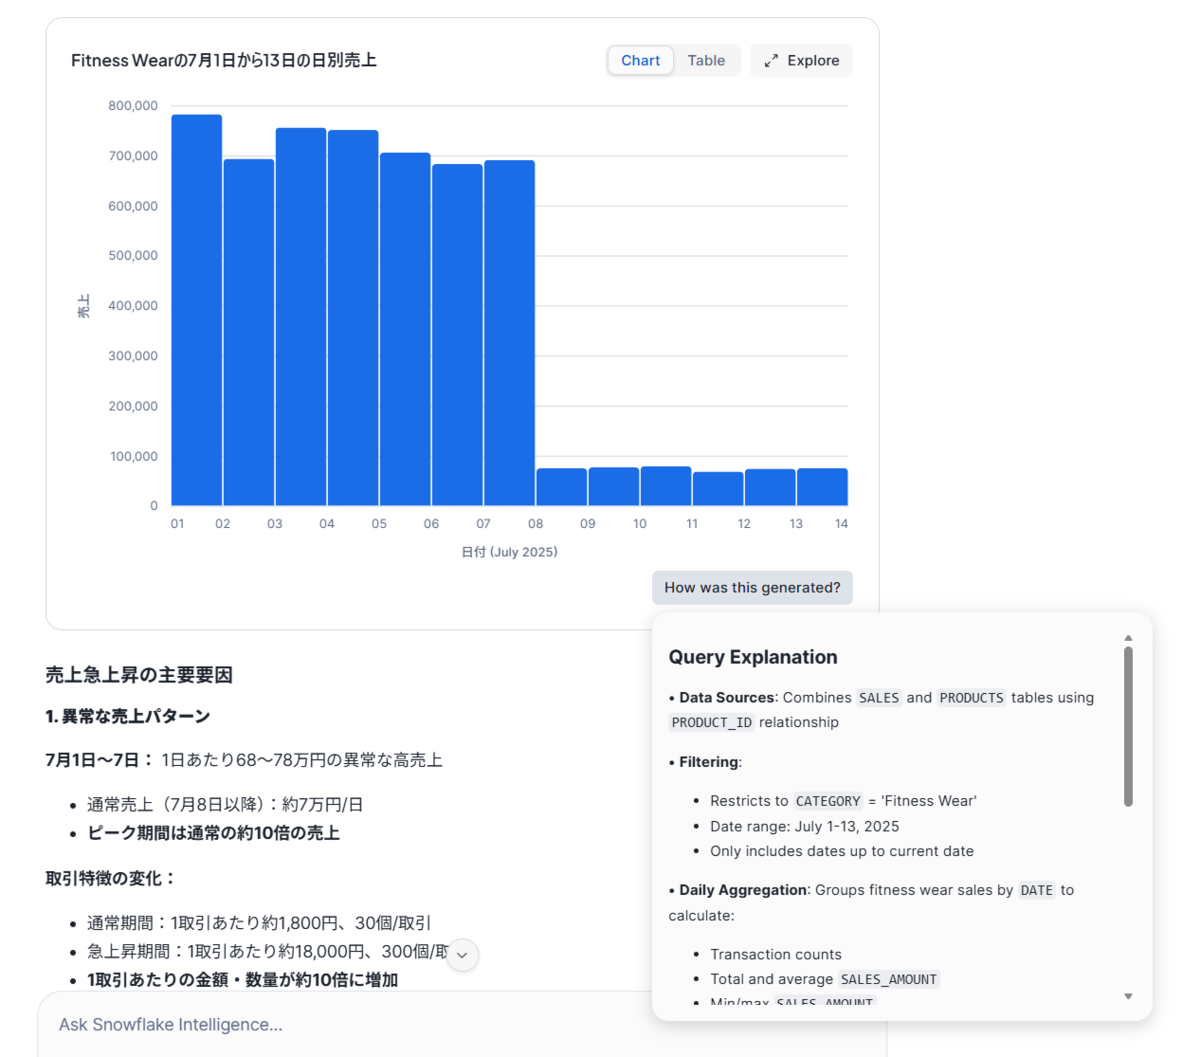Click the SALES table code tag
This screenshot has width=1200, height=1057.
pyautogui.click(x=879, y=698)
